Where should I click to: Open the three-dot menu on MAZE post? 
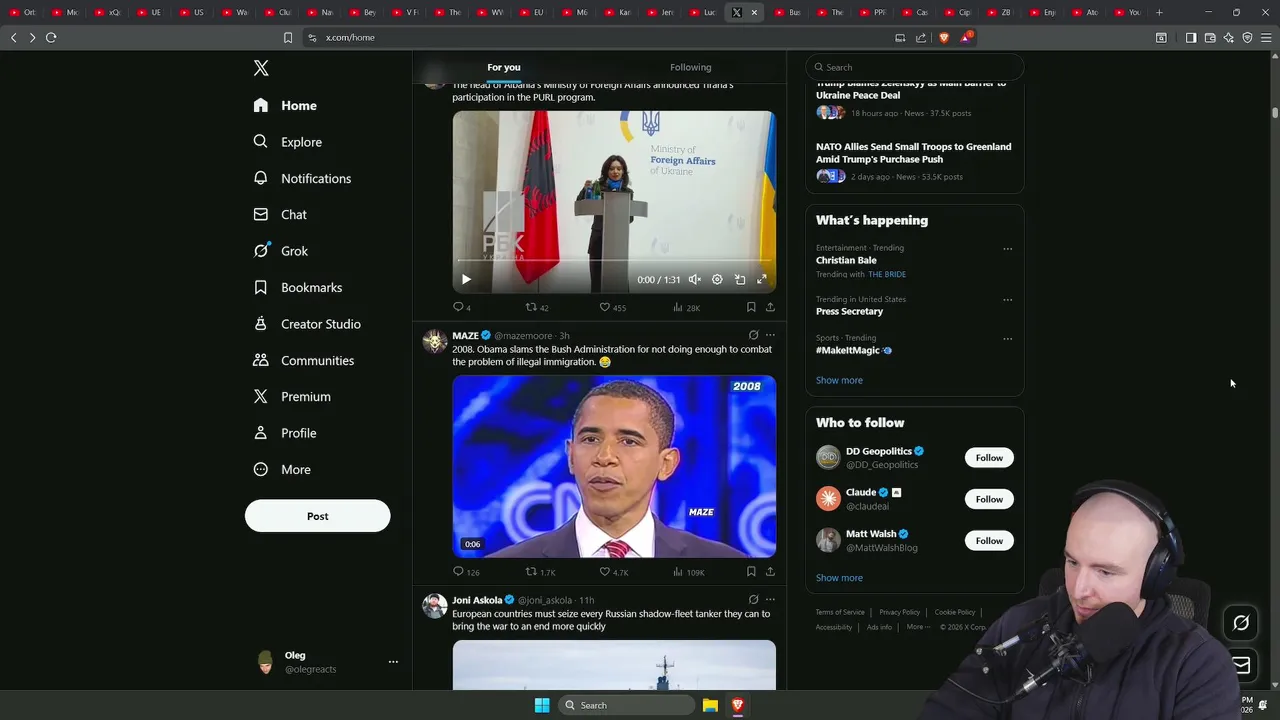click(x=770, y=335)
